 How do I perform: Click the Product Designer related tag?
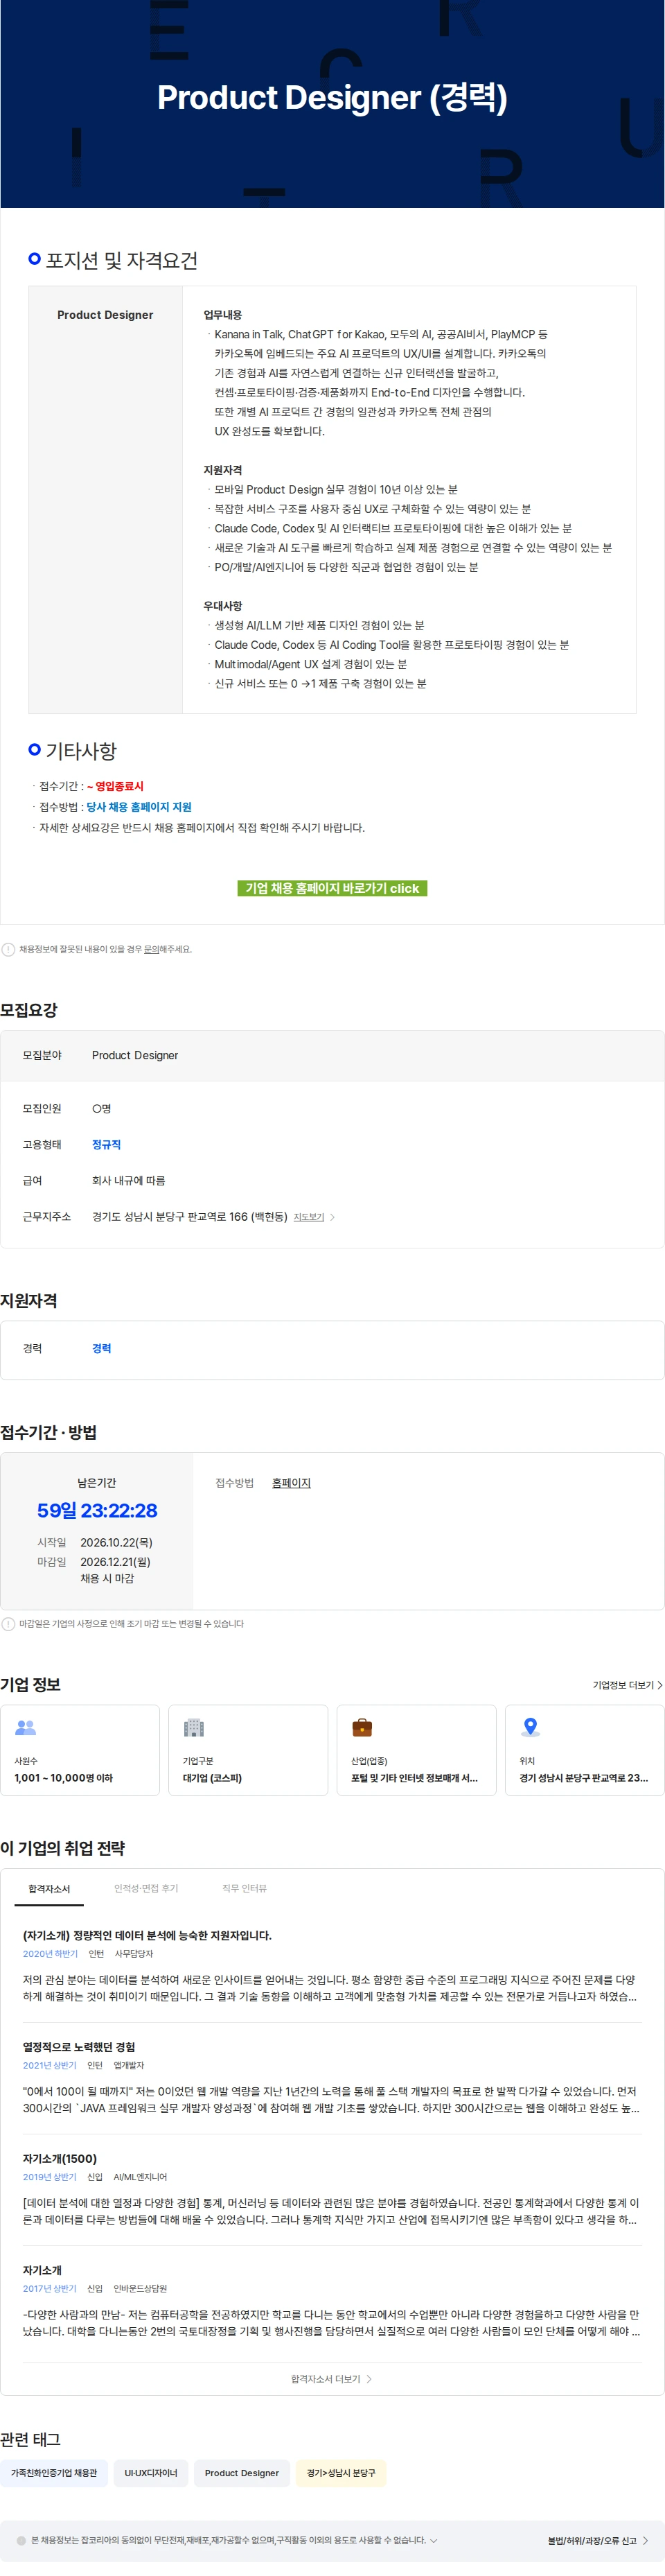[242, 2472]
